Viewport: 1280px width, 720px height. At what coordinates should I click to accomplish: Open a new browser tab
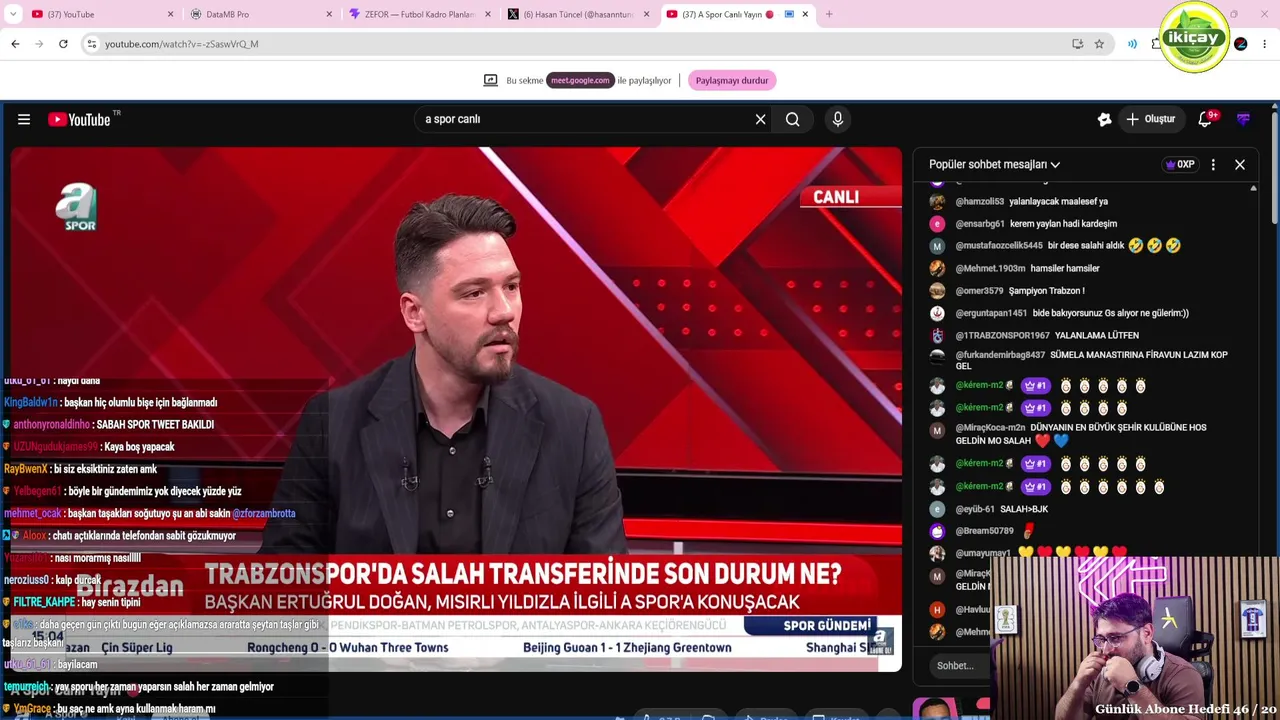pos(829,14)
